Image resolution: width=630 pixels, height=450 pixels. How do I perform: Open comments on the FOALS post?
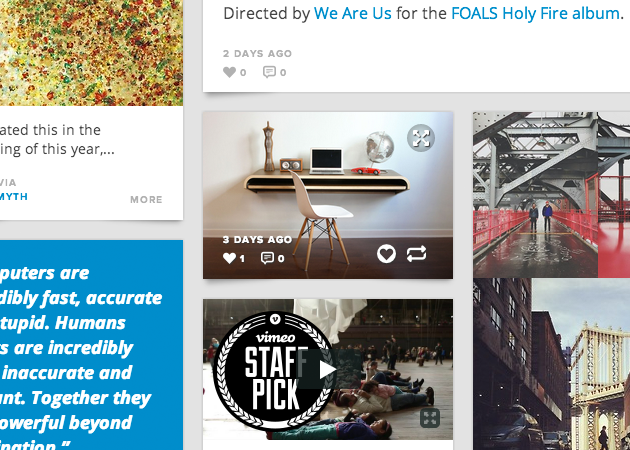click(275, 72)
